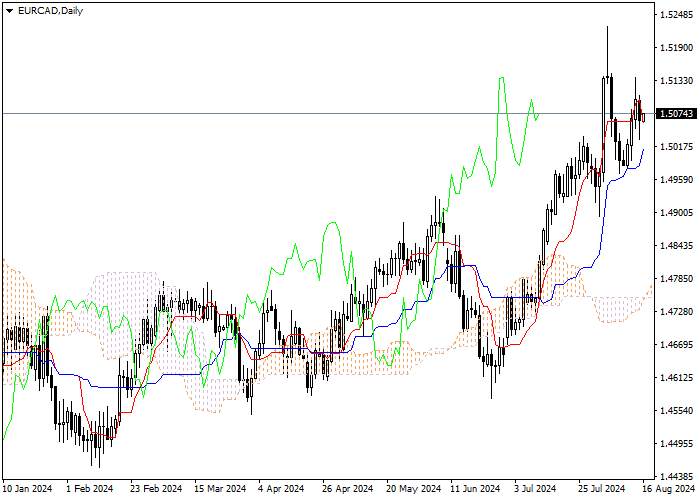700x500 pixels.
Task: Click the 16 Aug 2024 date label
Action: [670, 488]
